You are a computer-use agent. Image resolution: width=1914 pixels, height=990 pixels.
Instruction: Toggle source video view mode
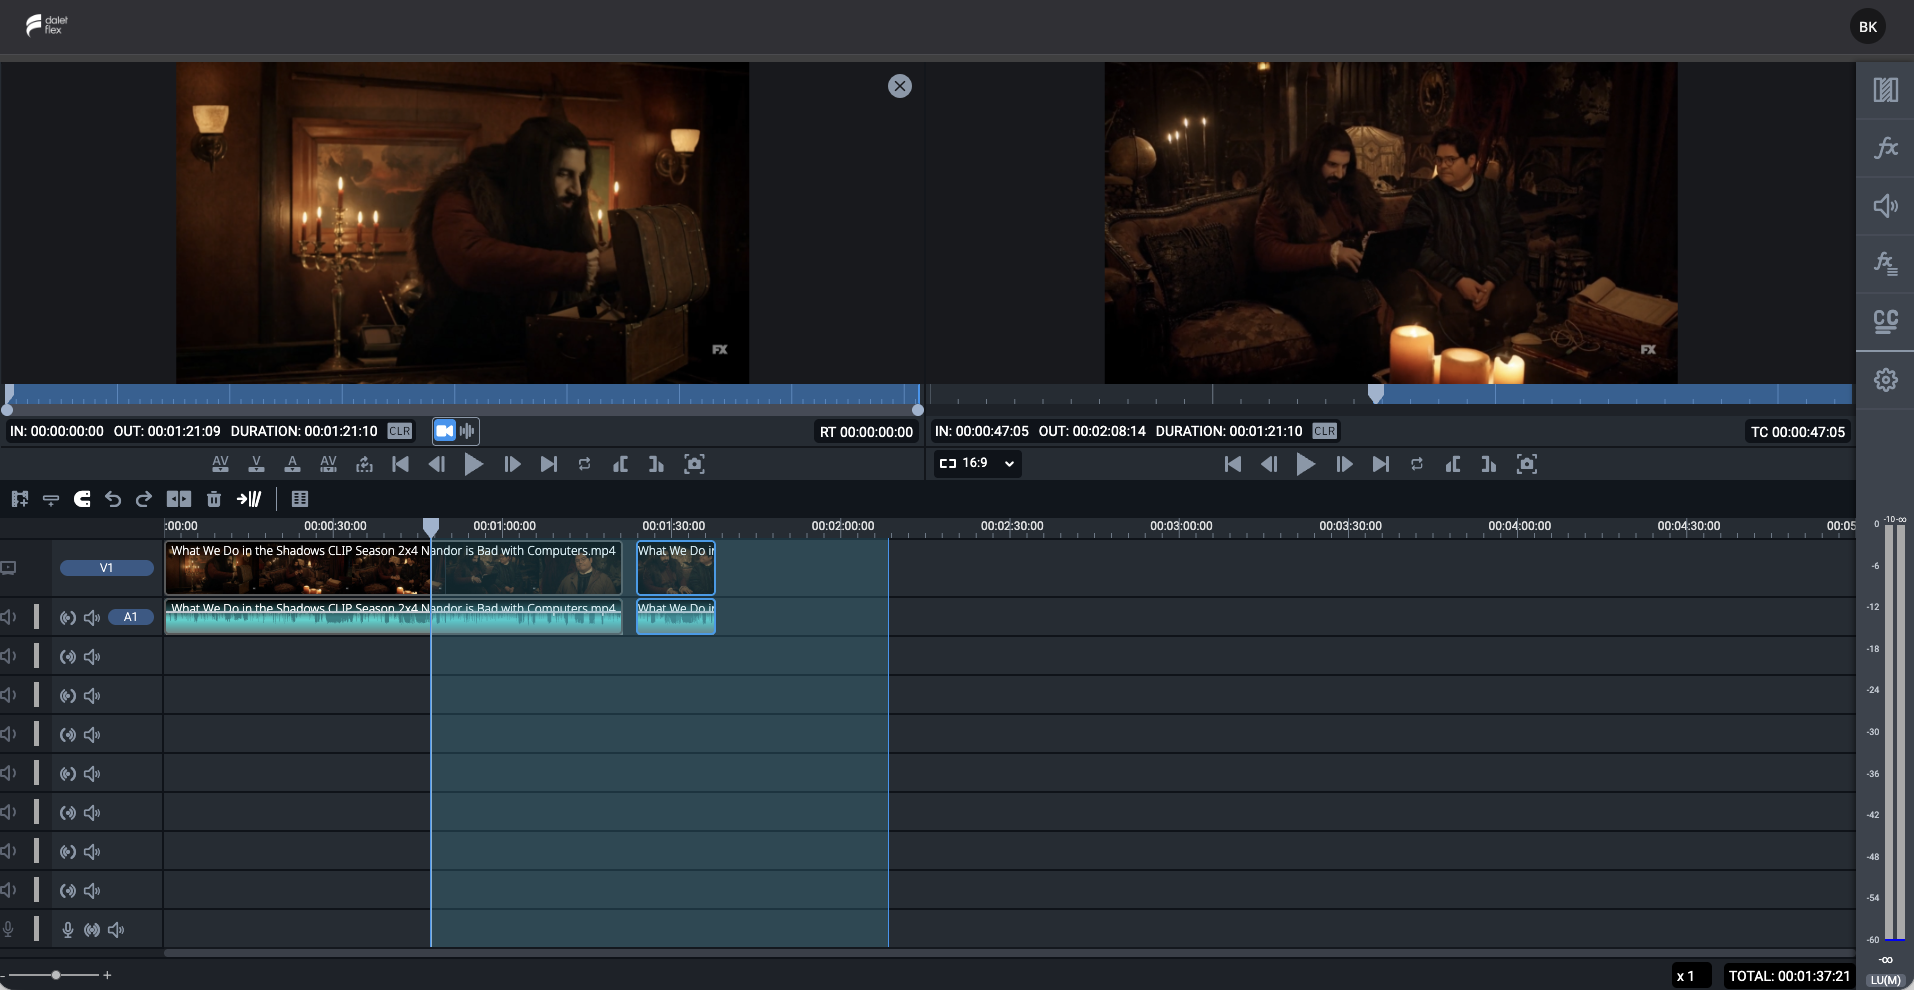click(445, 431)
